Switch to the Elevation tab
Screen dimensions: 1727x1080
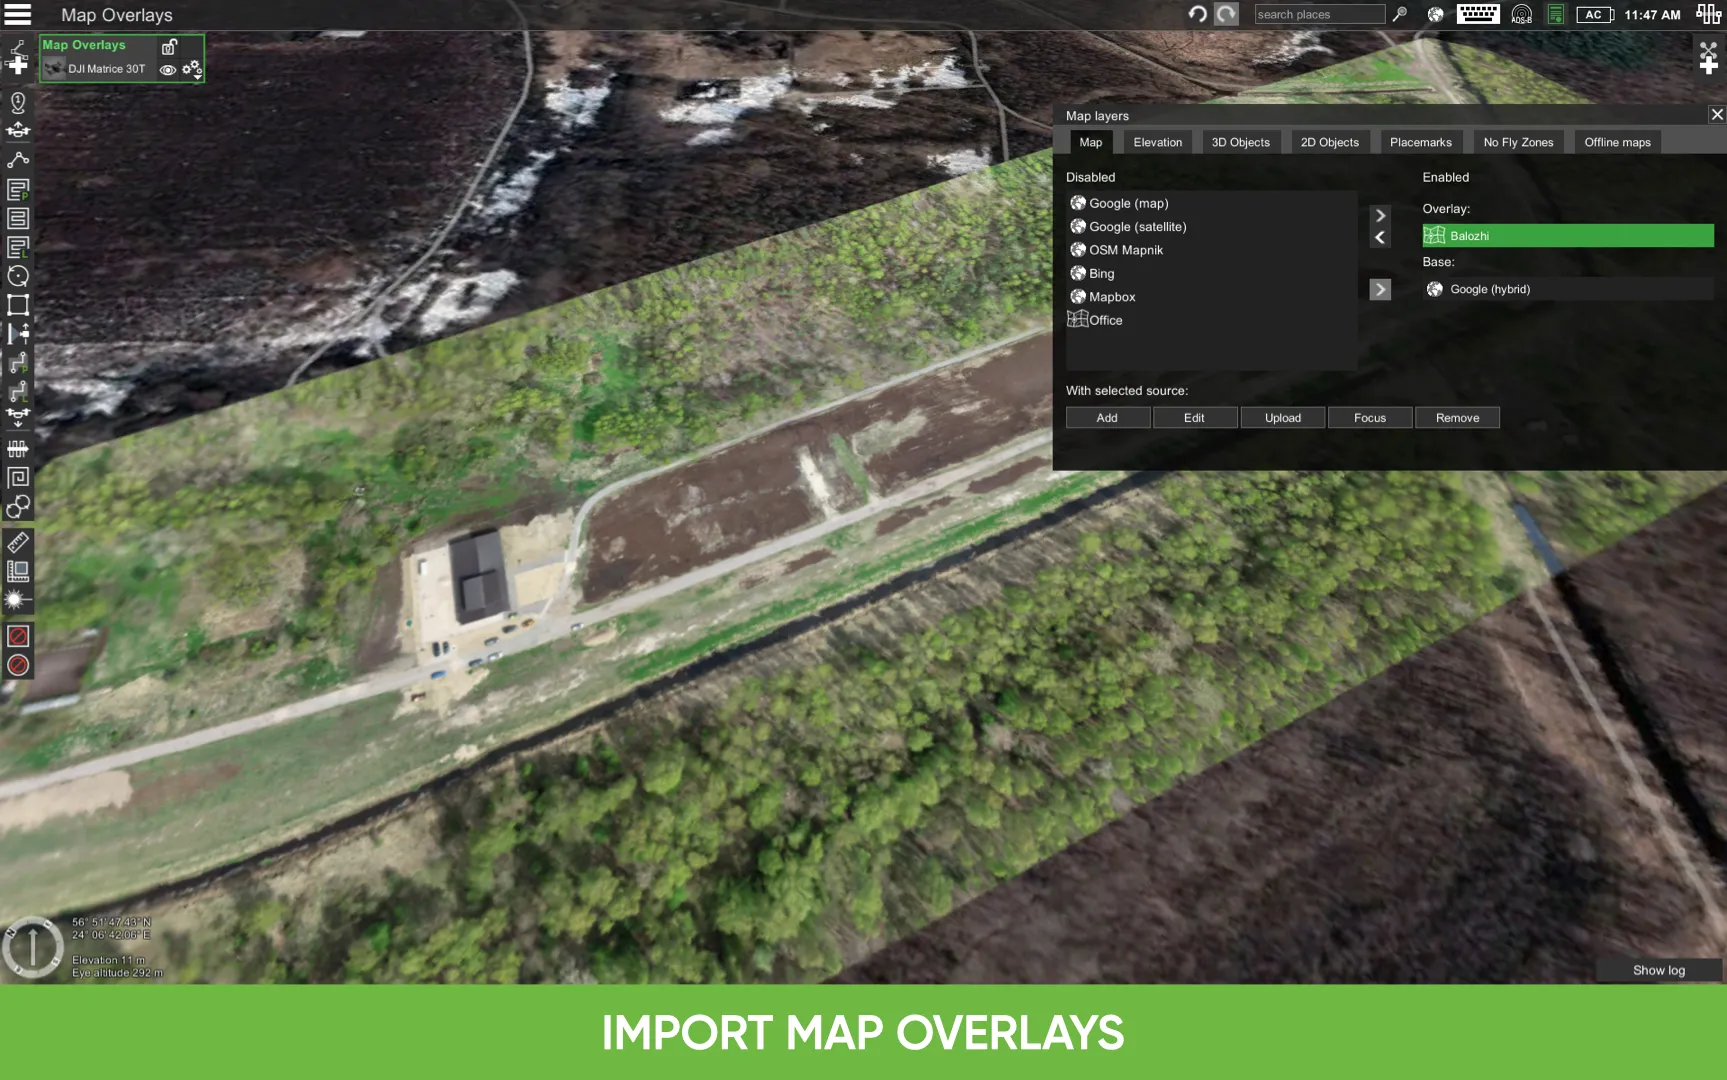tap(1157, 142)
